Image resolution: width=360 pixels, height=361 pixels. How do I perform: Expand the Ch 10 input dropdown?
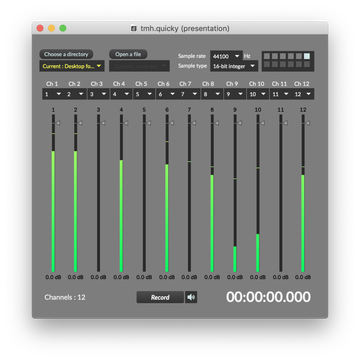coord(258,94)
